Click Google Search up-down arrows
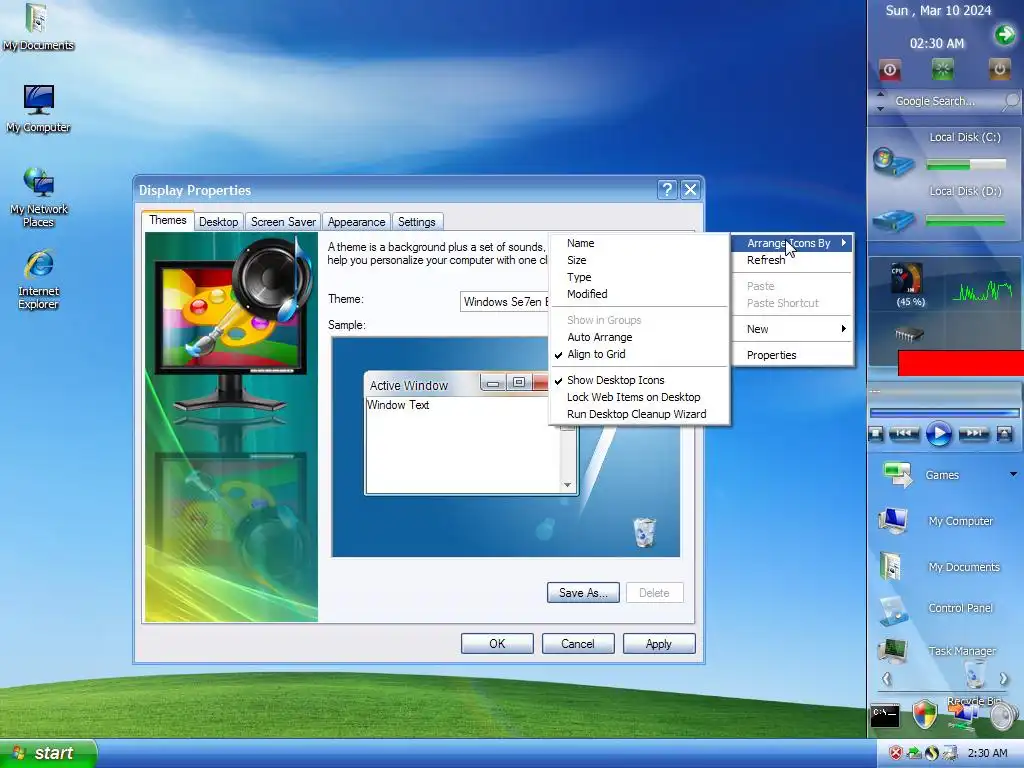Image resolution: width=1024 pixels, height=768 pixels. pyautogui.click(x=880, y=101)
